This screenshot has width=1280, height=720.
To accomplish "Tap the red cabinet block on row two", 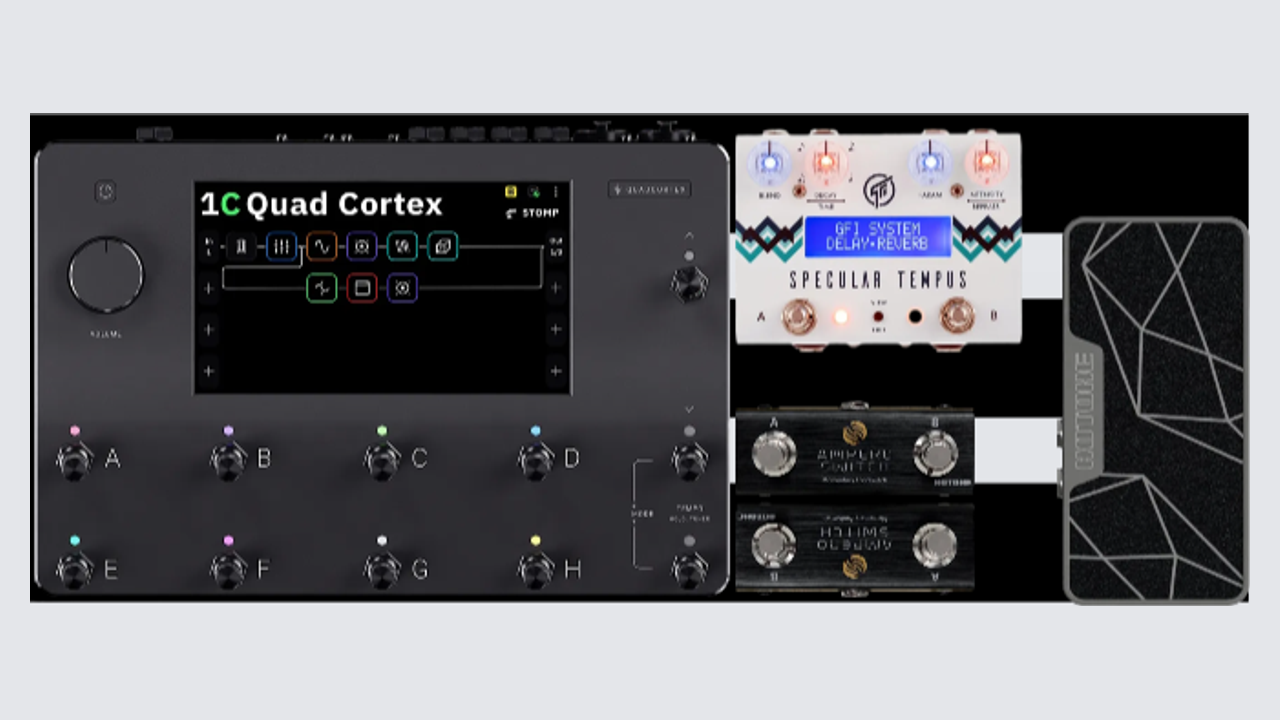I will click(362, 289).
